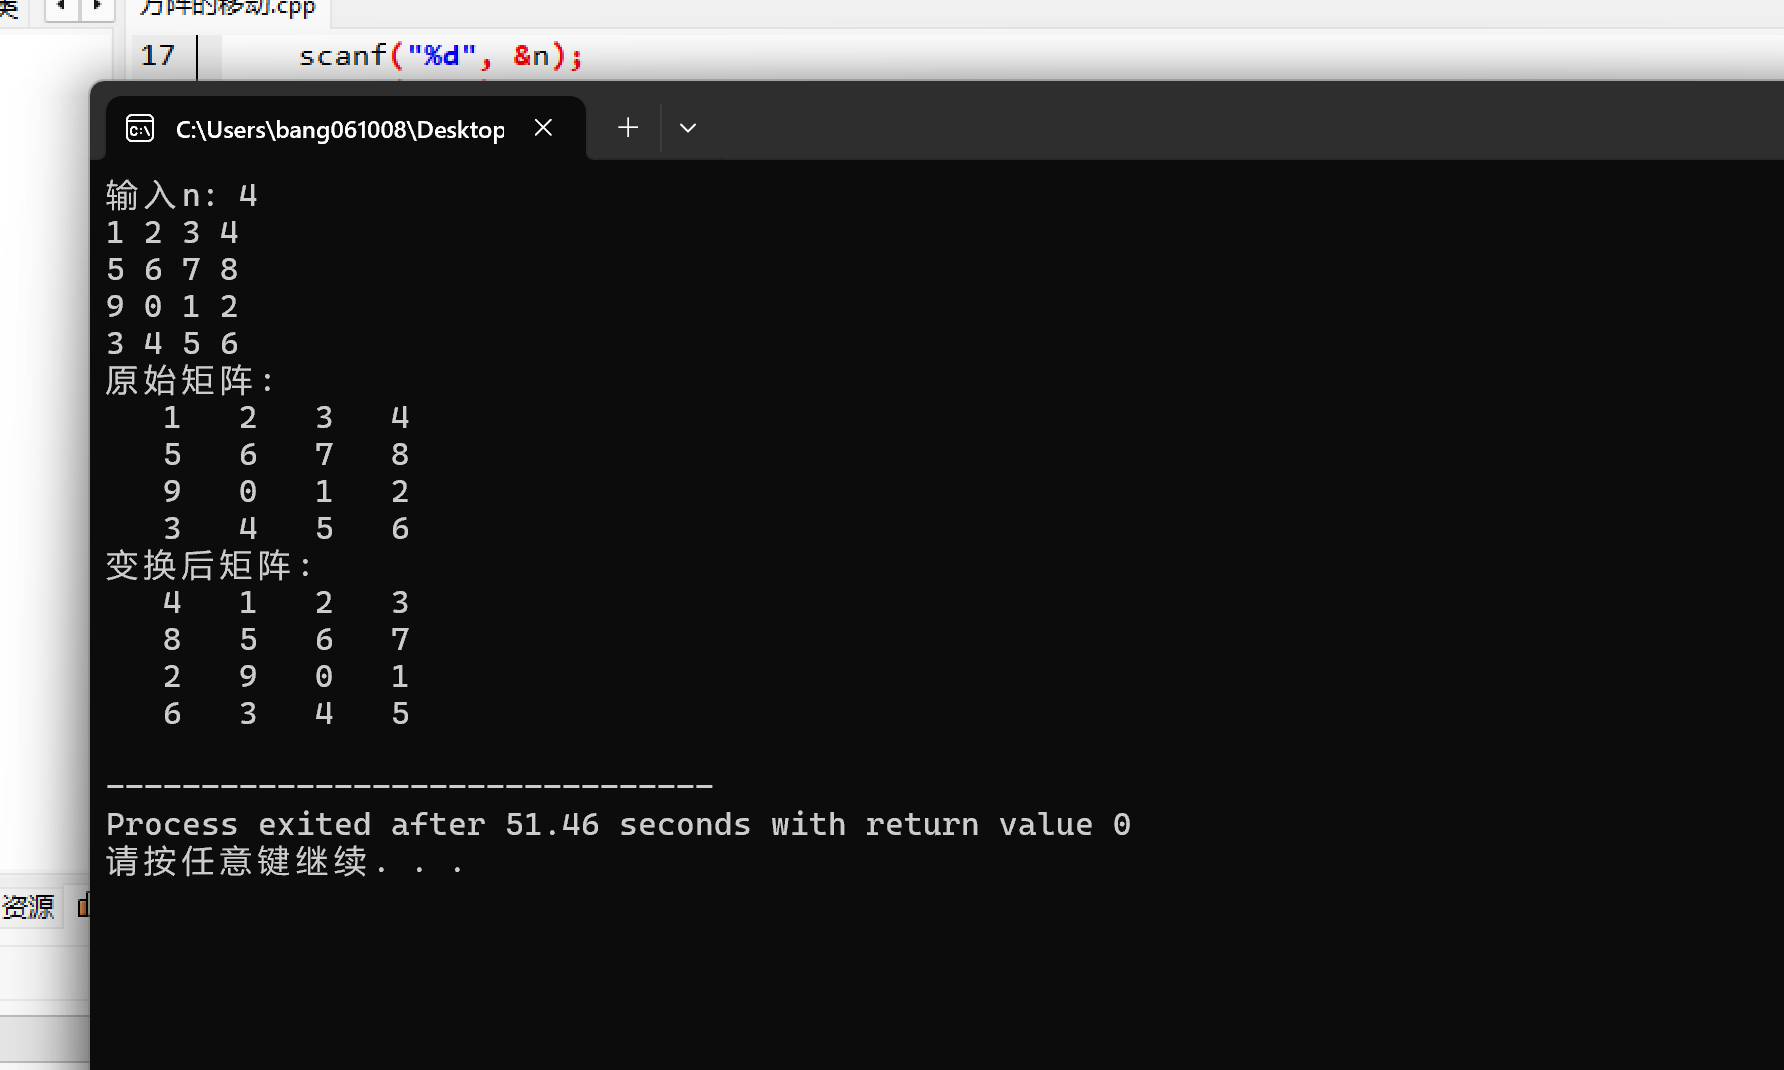This screenshot has height=1070, width=1784.
Task: Click the "%d" format string in code
Action: pos(442,55)
